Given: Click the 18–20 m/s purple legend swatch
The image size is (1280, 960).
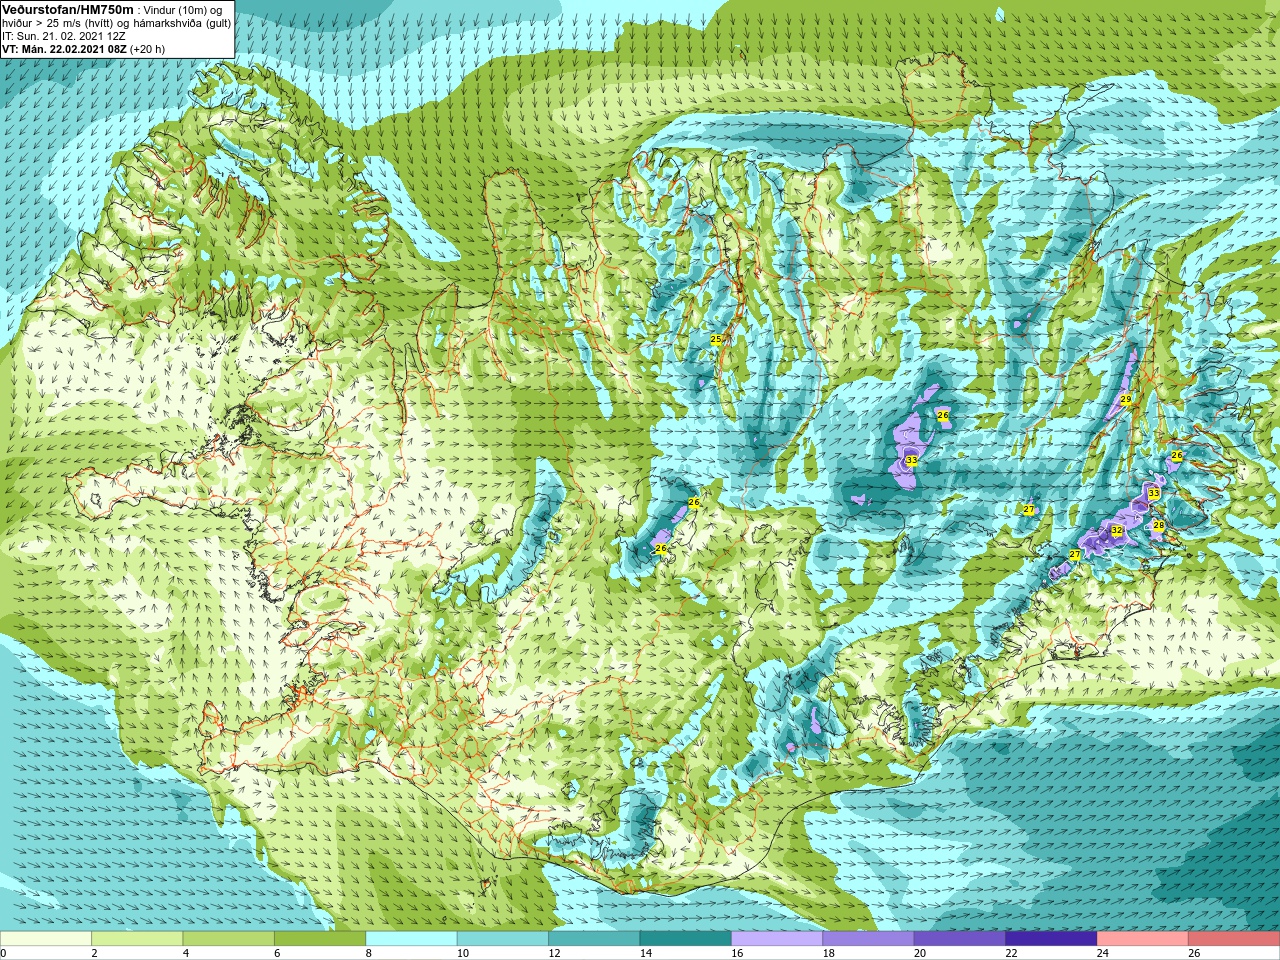Looking at the screenshot, I should 869,938.
